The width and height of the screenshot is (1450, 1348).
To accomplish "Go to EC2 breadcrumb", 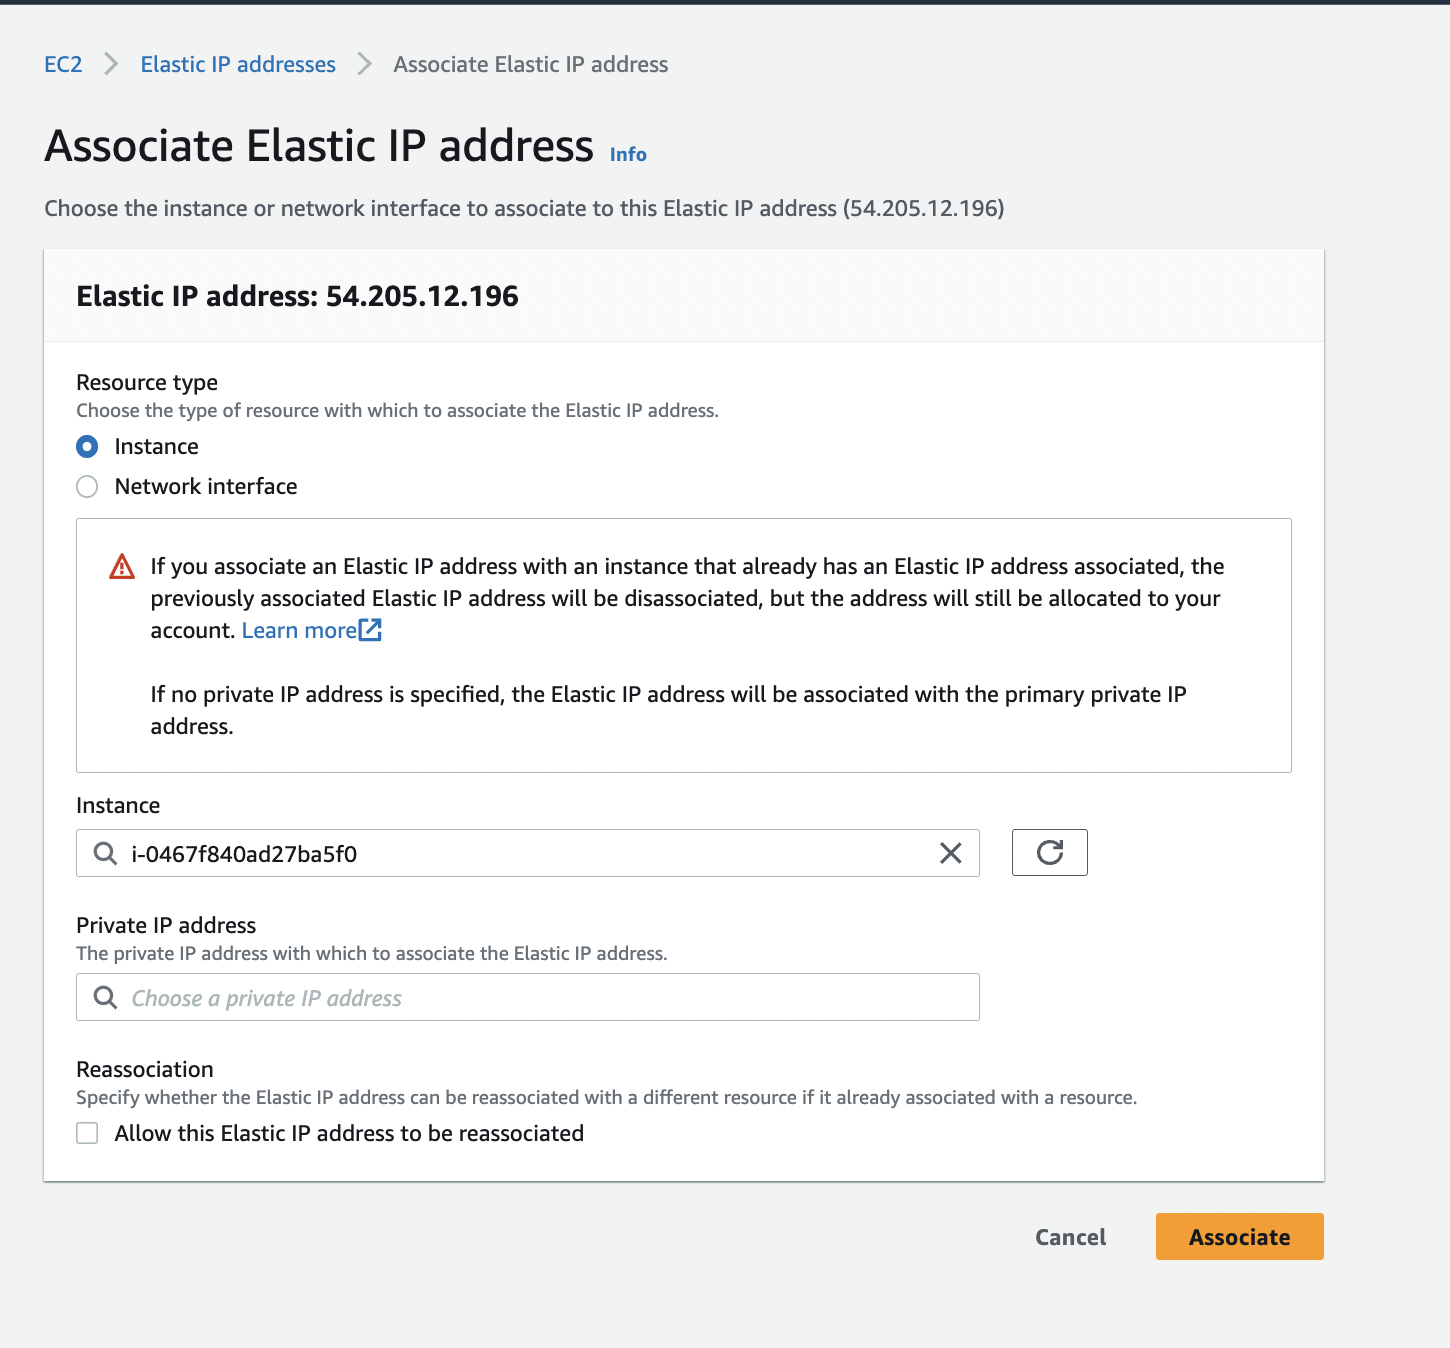I will click(63, 64).
